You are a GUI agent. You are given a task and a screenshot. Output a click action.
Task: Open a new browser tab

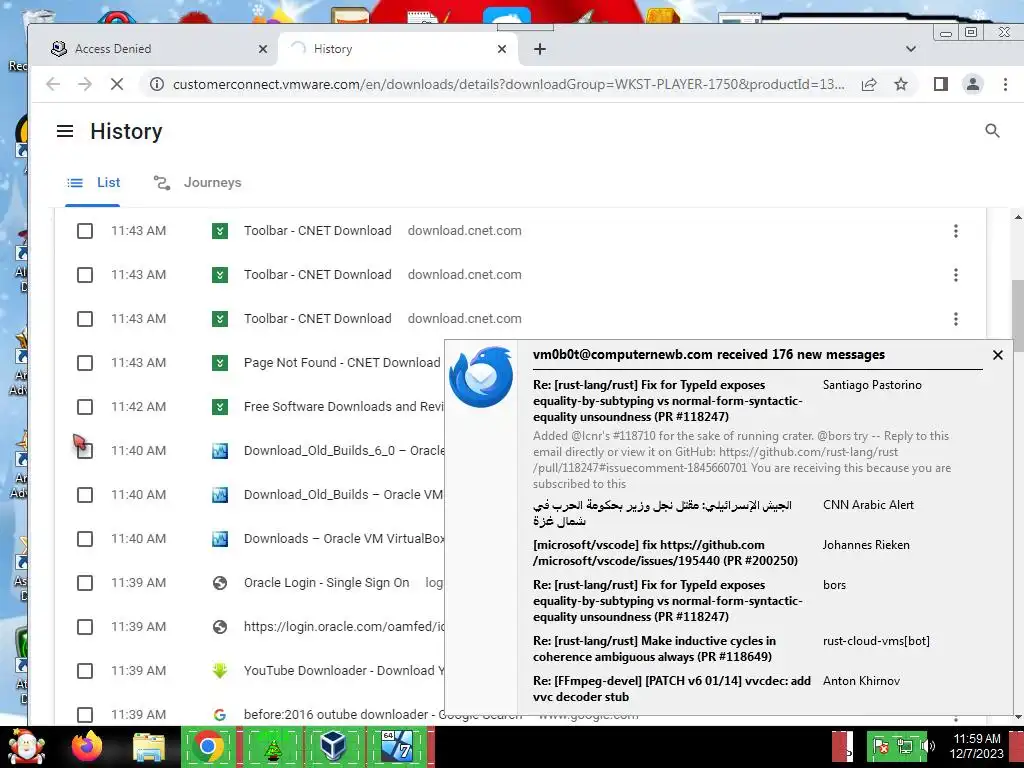coord(539,49)
